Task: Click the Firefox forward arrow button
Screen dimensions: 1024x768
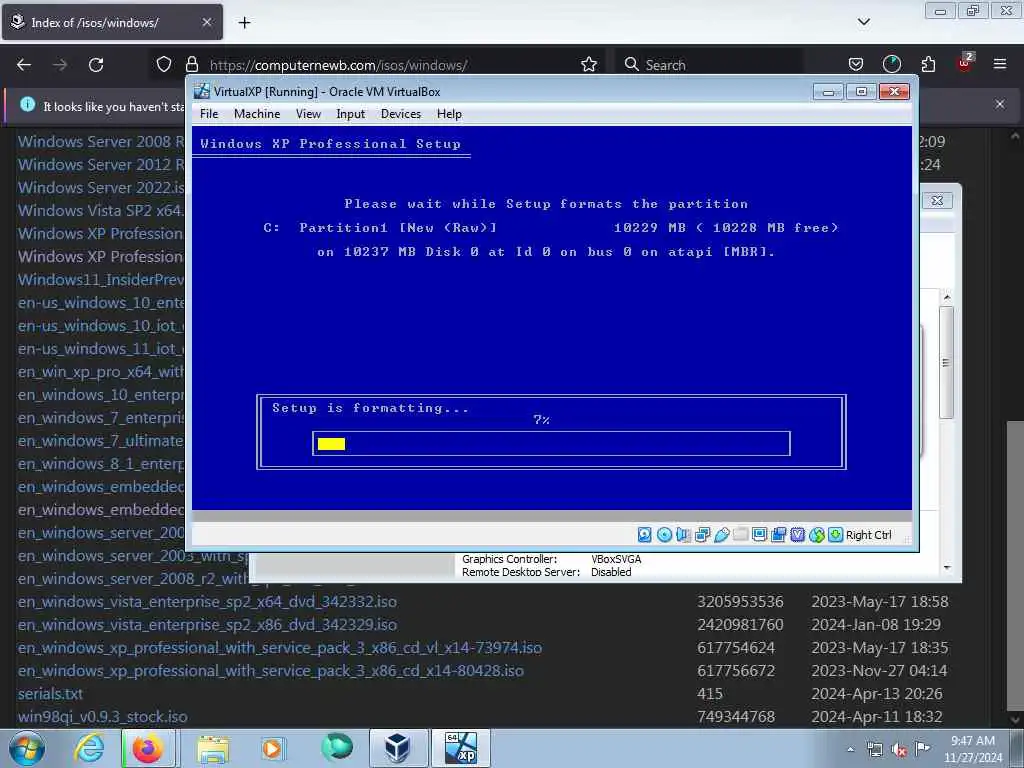Action: tap(60, 65)
